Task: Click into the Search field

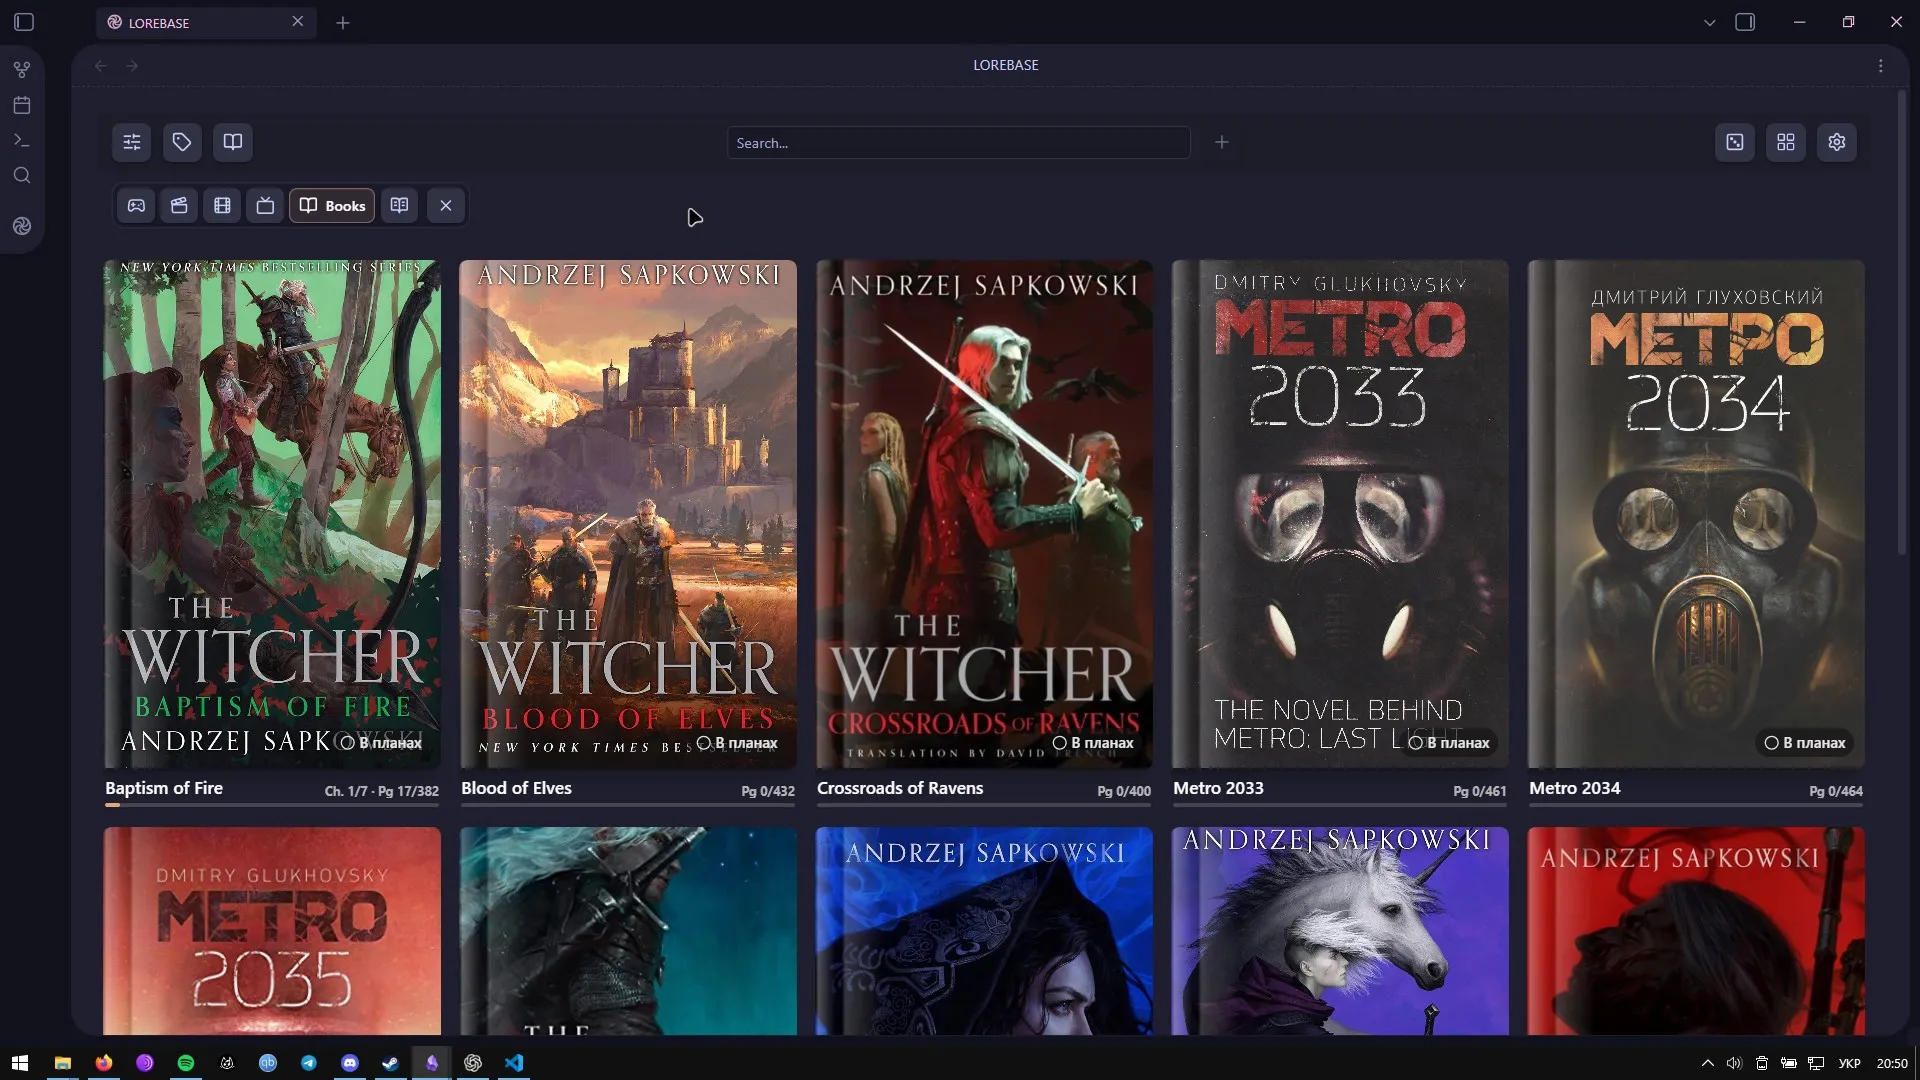Action: click(x=958, y=143)
